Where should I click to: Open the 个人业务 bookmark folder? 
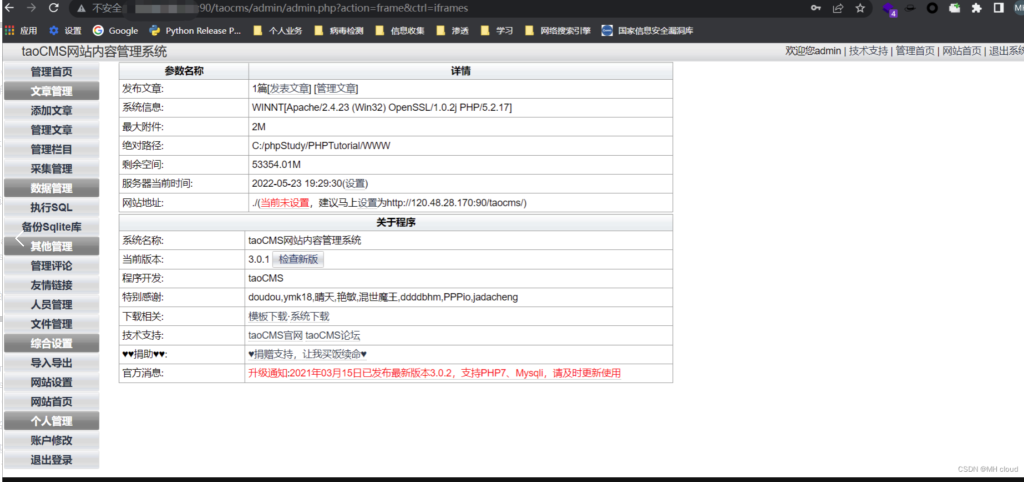click(x=278, y=31)
